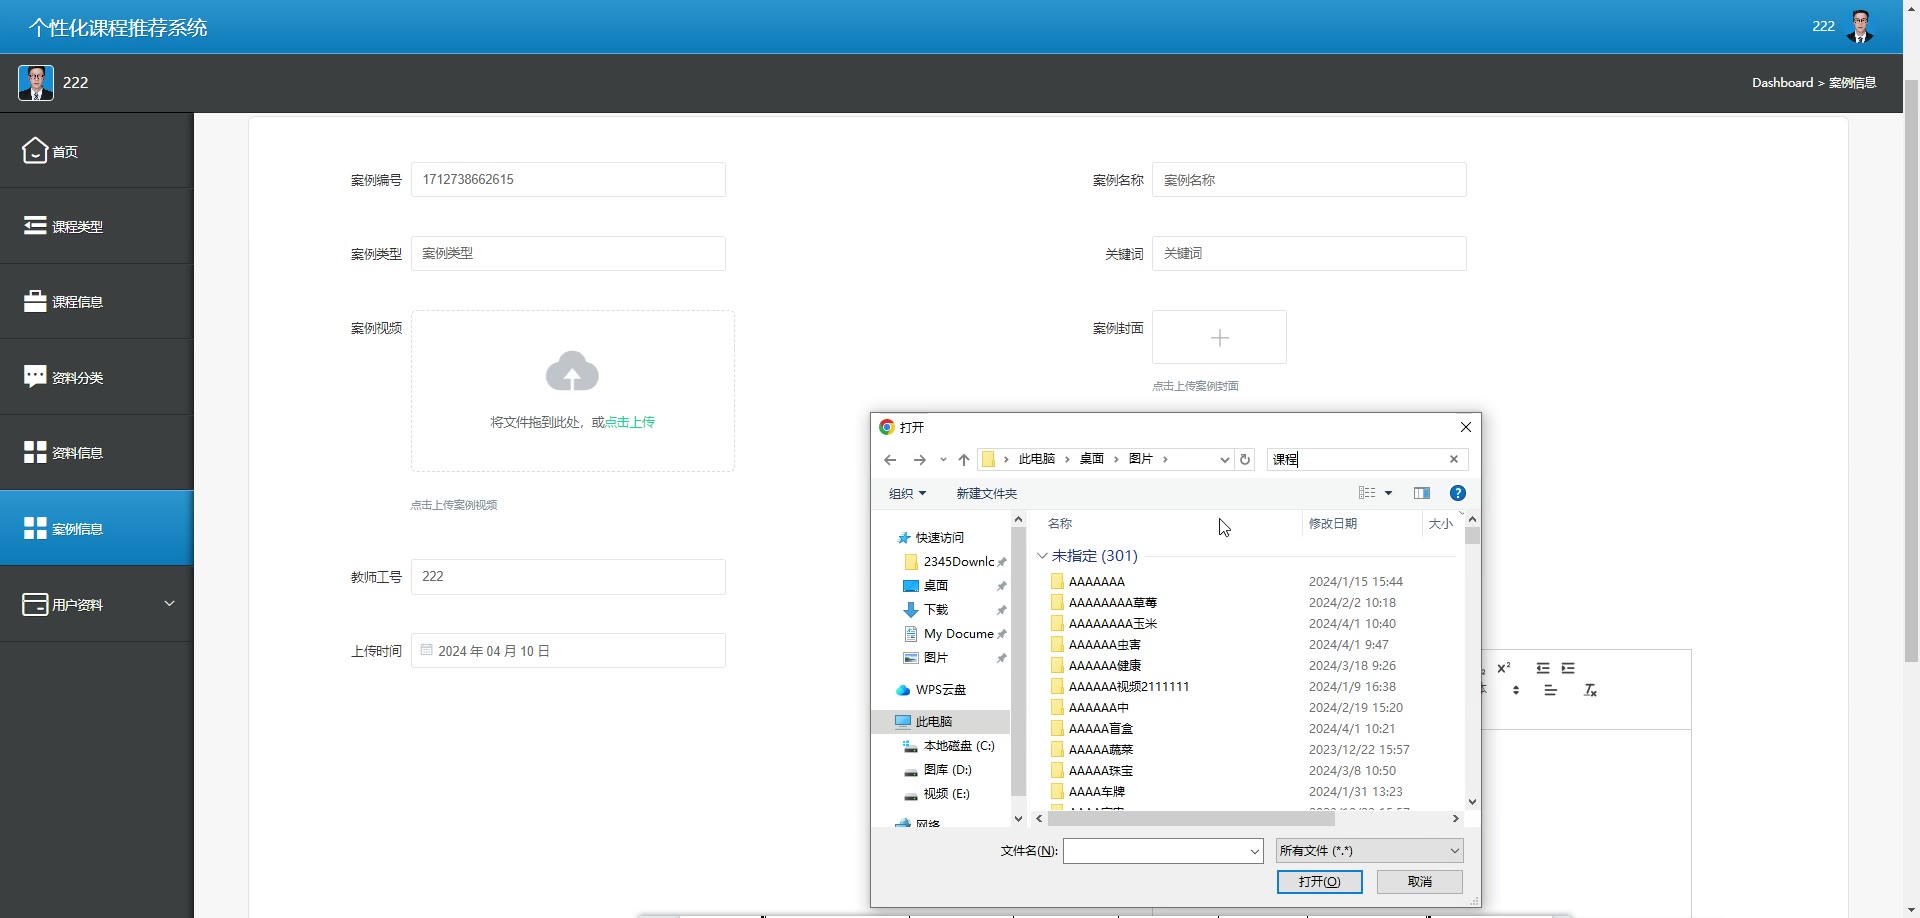The width and height of the screenshot is (1920, 918).
Task: Click the cloud upload icon for 案例视频
Action: 572,371
